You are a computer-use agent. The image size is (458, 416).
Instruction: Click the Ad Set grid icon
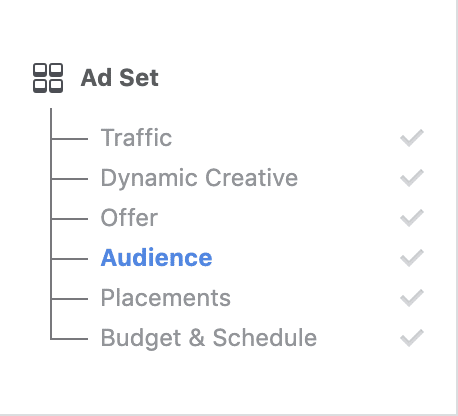[48, 78]
